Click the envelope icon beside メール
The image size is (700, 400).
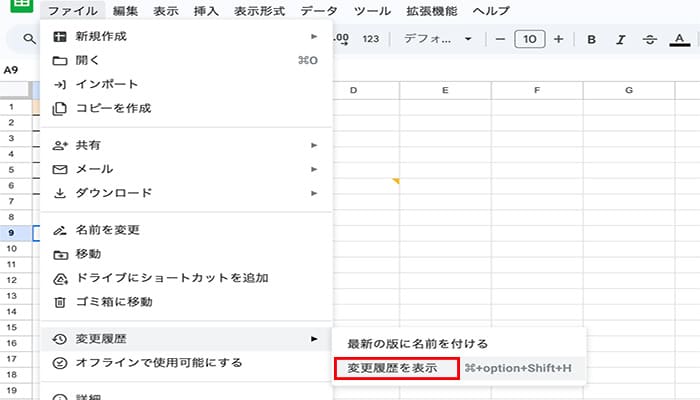pos(60,170)
